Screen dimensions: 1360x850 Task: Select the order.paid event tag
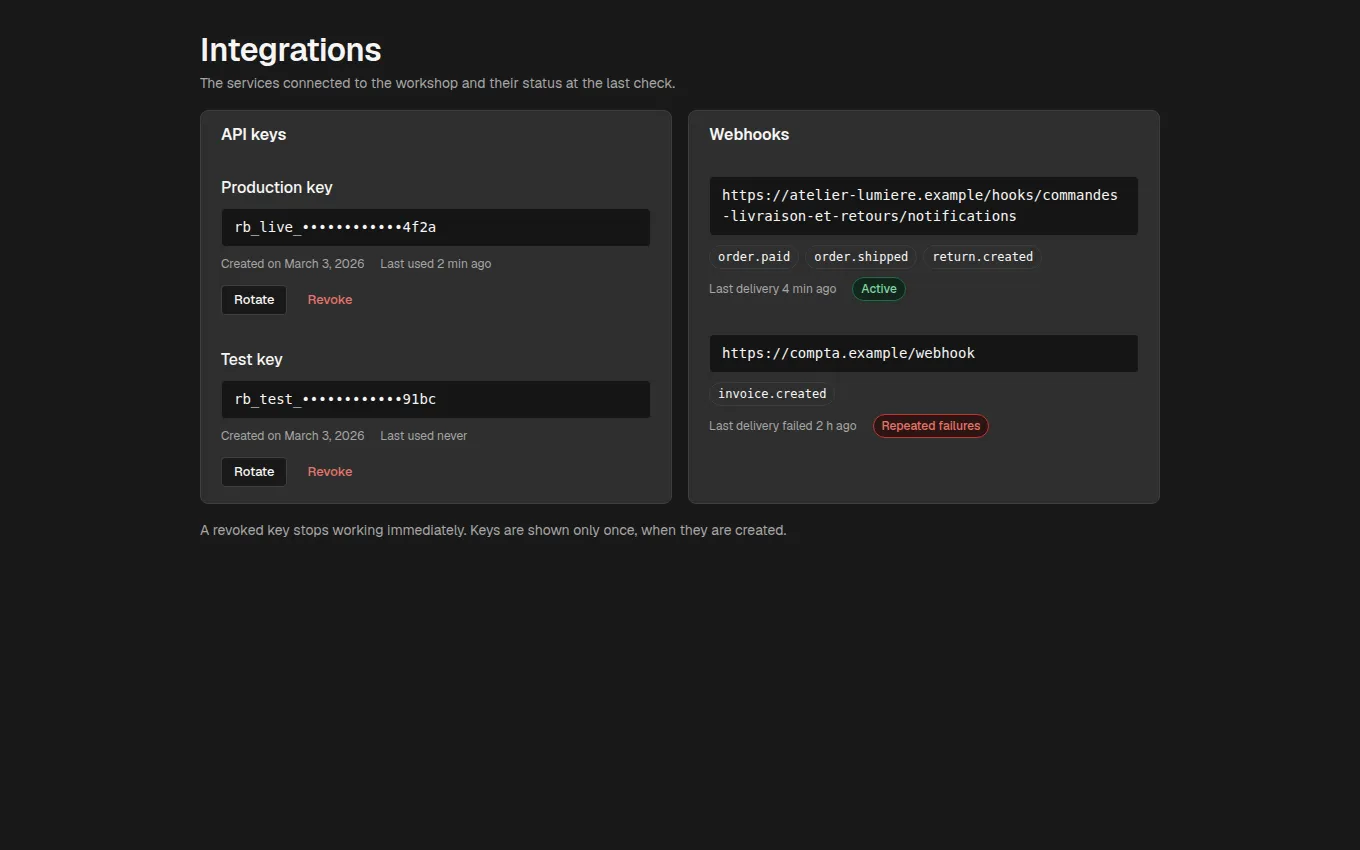tap(754, 257)
